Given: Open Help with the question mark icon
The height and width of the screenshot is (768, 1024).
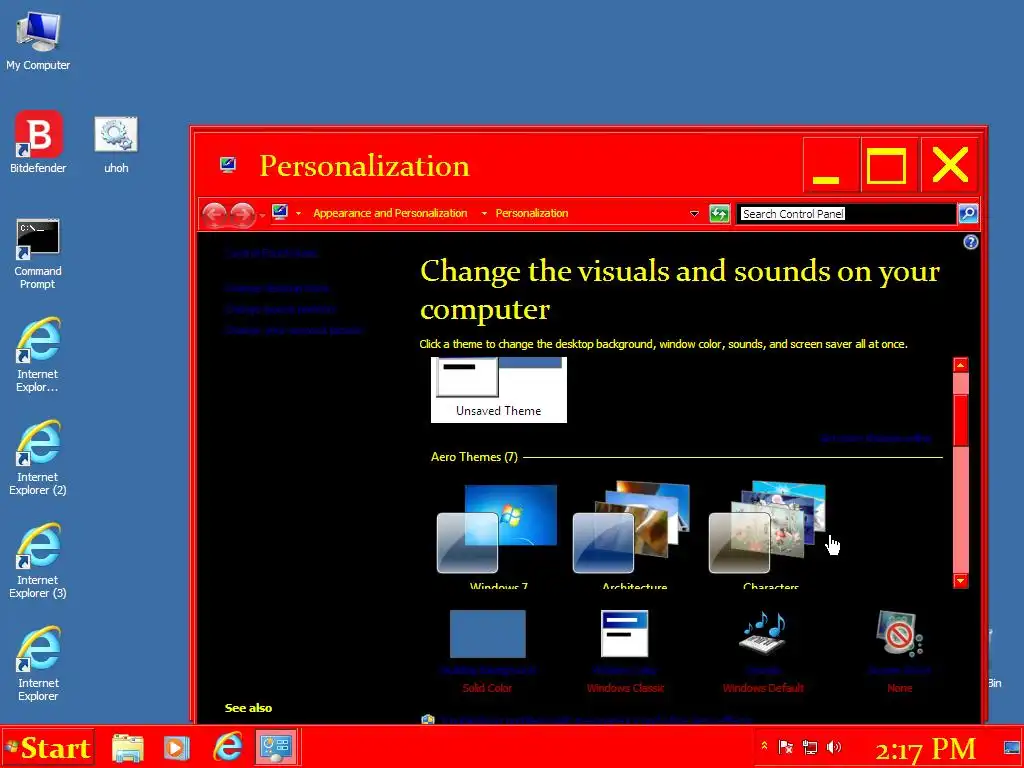Looking at the screenshot, I should pos(970,242).
